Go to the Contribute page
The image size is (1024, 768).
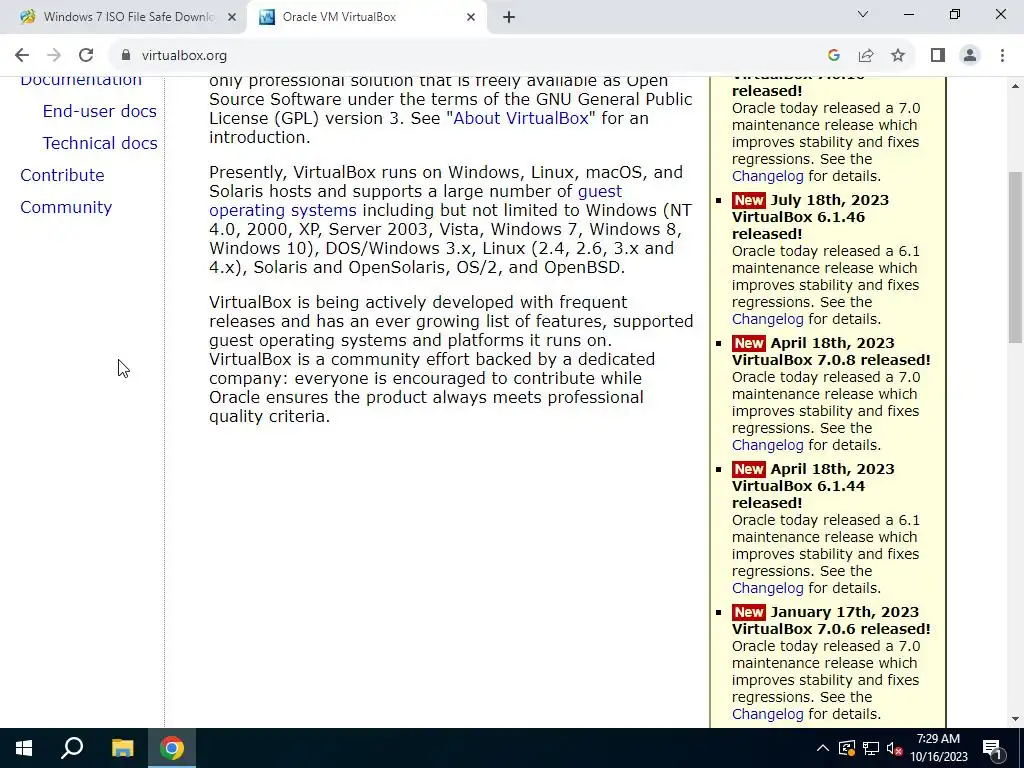click(x=62, y=175)
